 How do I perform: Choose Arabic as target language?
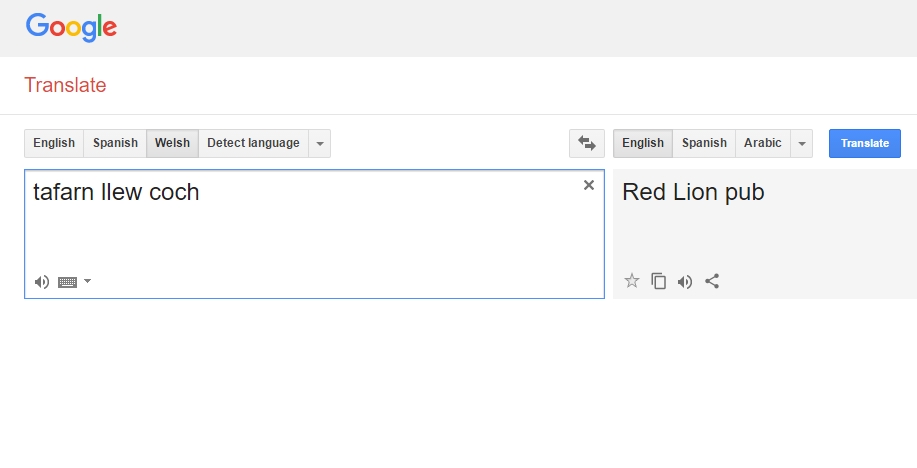pyautogui.click(x=762, y=143)
